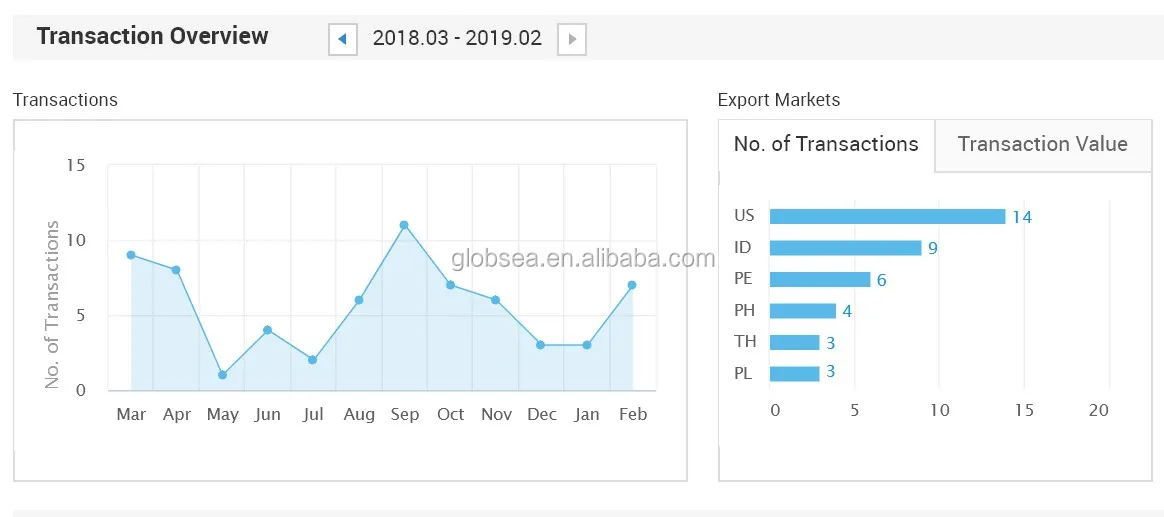Click the March data point
Viewport: 1164px width, 517px height.
[x=131, y=255]
